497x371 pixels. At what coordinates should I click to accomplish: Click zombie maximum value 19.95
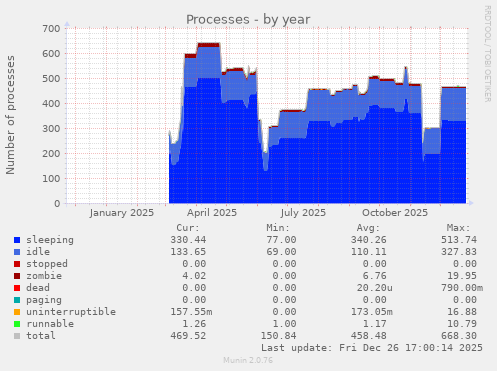[x=462, y=276]
